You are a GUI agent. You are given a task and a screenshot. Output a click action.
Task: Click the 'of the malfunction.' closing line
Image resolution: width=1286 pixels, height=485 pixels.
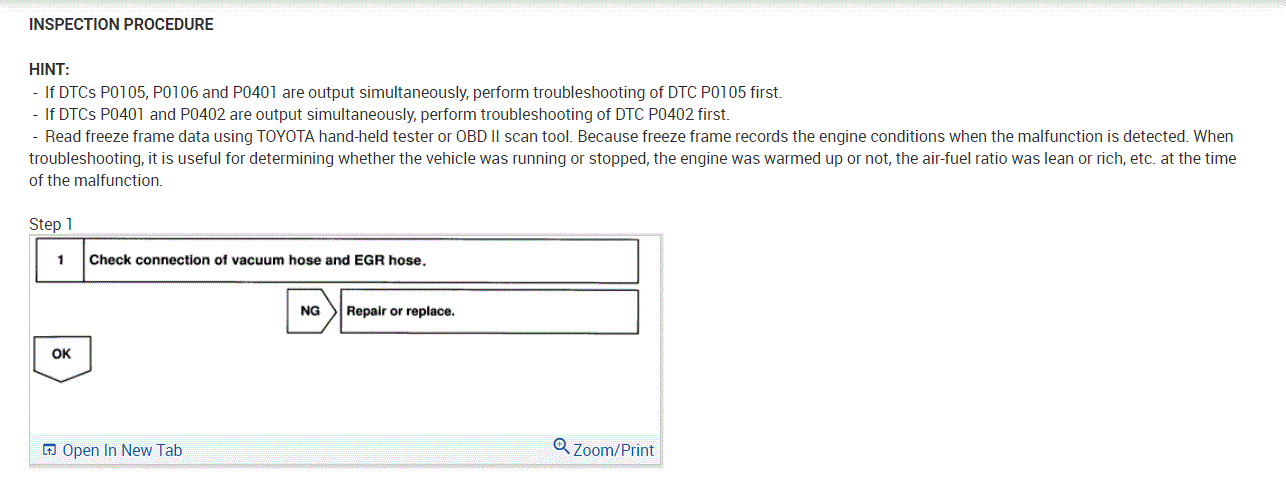click(95, 180)
